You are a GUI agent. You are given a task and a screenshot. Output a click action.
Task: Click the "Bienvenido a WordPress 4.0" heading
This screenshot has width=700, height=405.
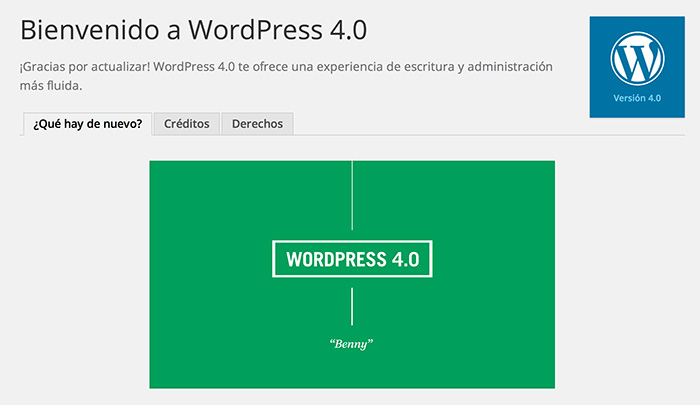[x=193, y=30]
